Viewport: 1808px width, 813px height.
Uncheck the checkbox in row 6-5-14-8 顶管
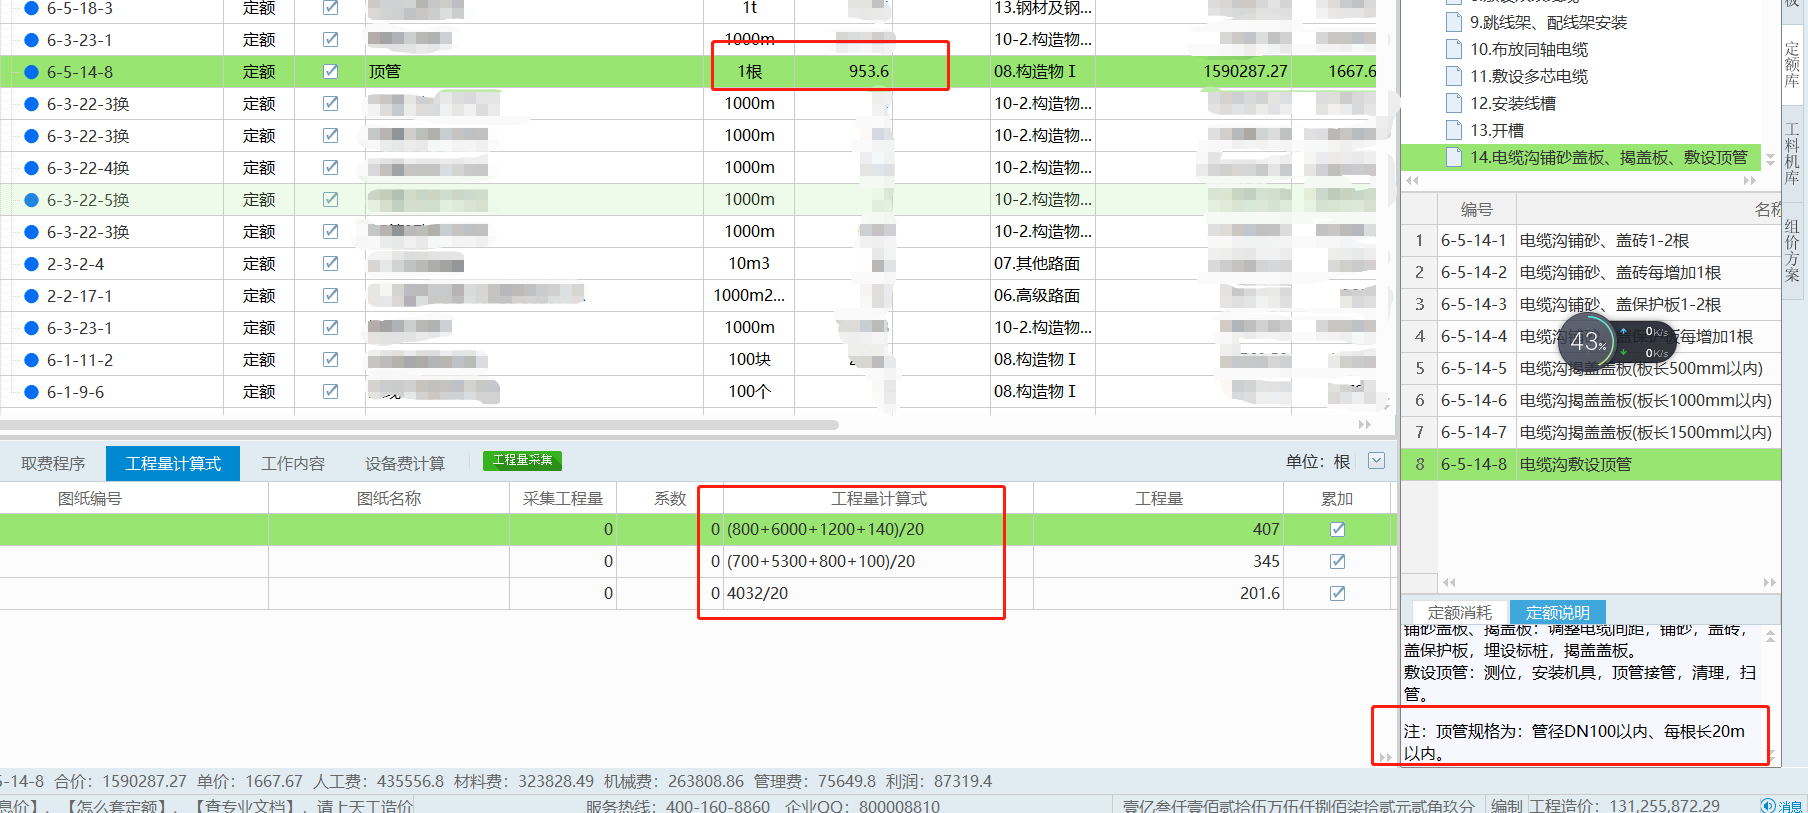click(331, 72)
